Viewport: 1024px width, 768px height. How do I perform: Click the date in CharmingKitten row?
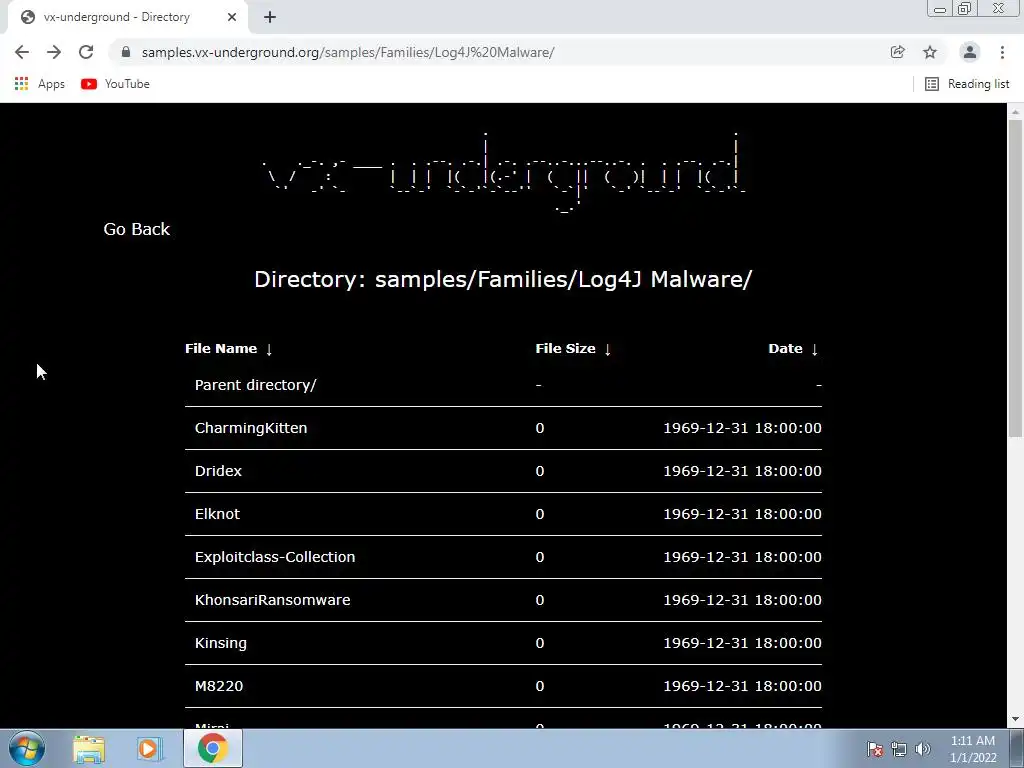tap(743, 428)
